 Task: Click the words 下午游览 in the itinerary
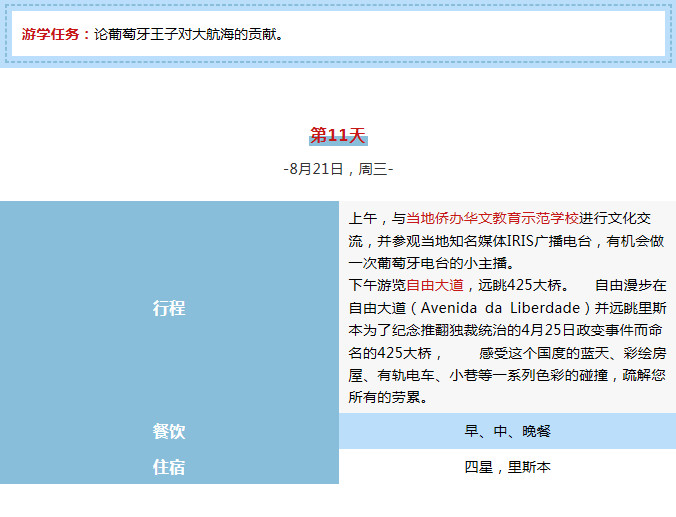pos(376,285)
